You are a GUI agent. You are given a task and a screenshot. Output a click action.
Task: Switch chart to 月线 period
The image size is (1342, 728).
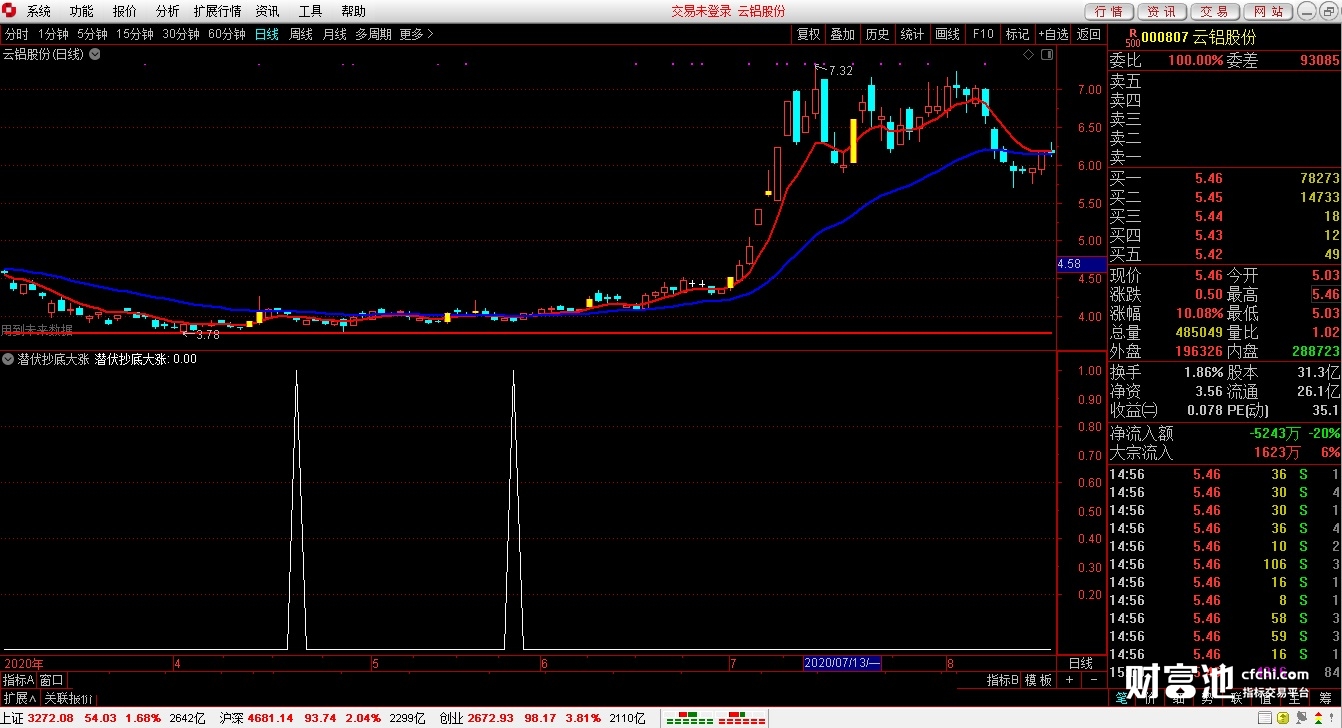coord(334,34)
